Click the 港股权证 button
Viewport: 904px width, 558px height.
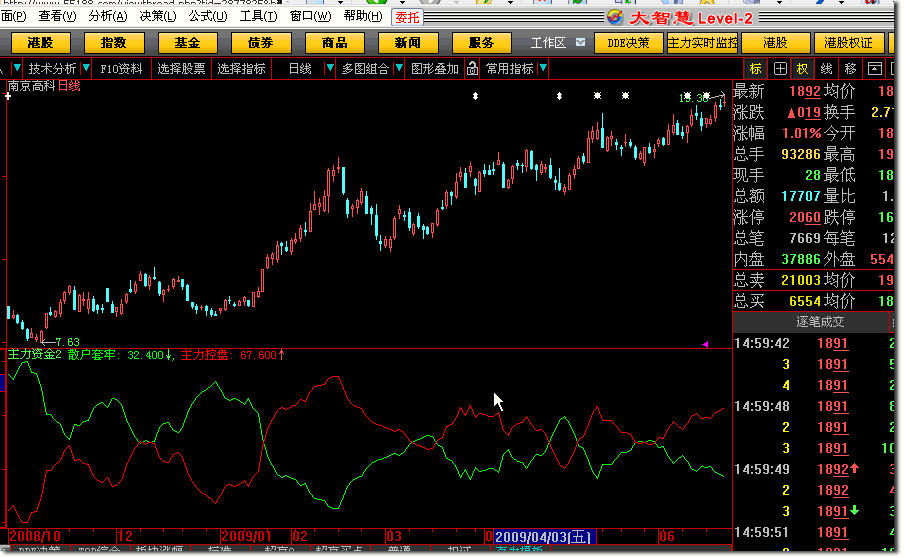pyautogui.click(x=848, y=43)
